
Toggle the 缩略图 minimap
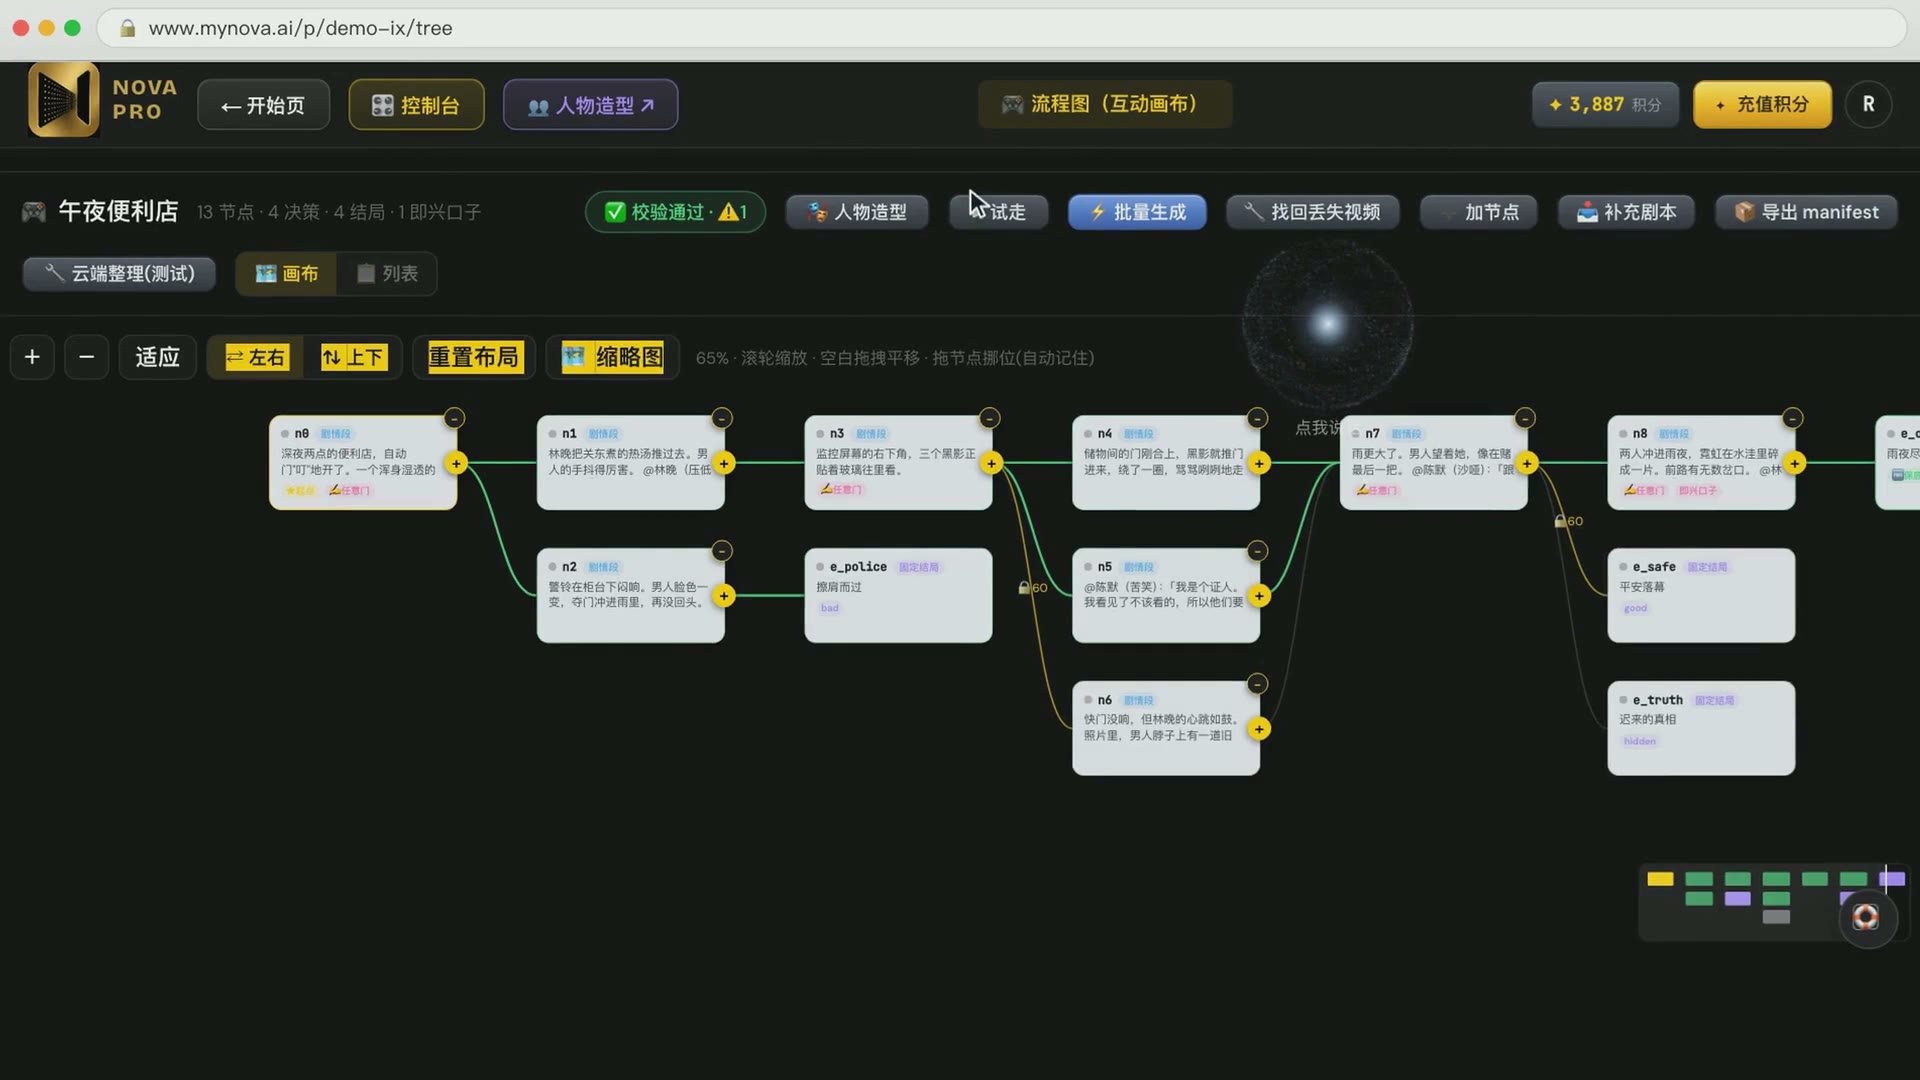pos(612,357)
